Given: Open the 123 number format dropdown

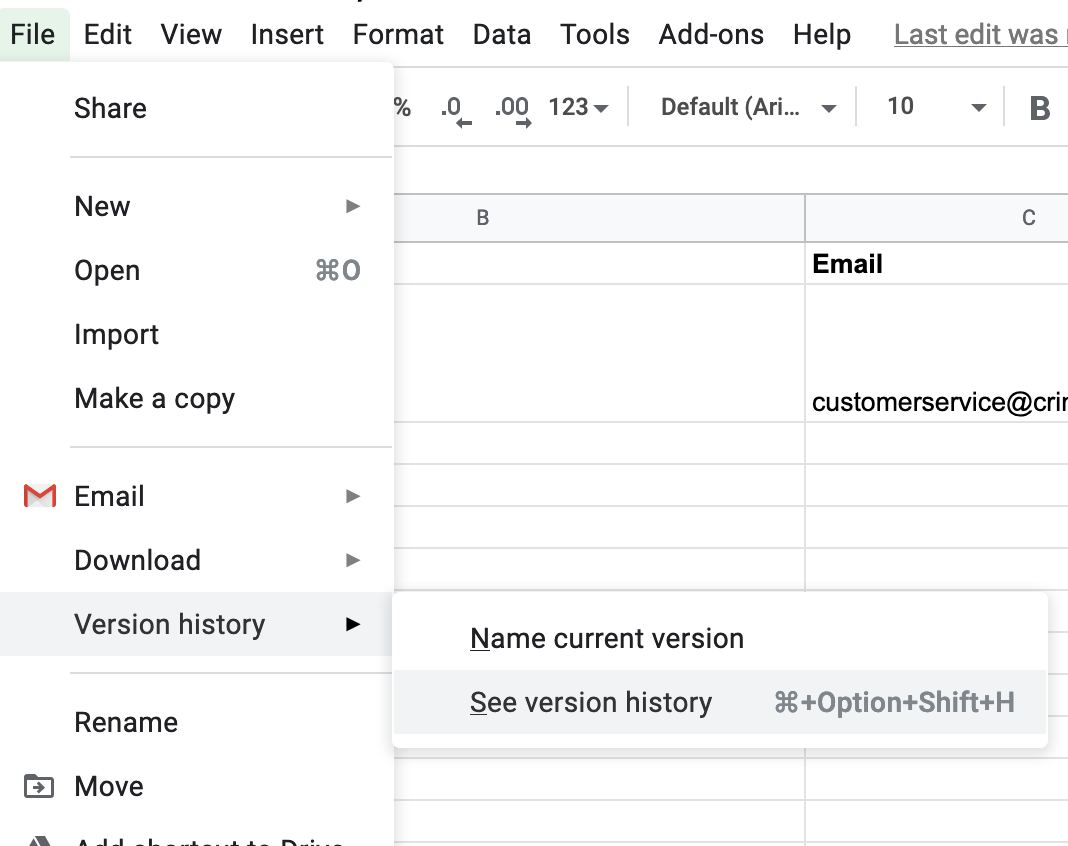Looking at the screenshot, I should pos(578,108).
